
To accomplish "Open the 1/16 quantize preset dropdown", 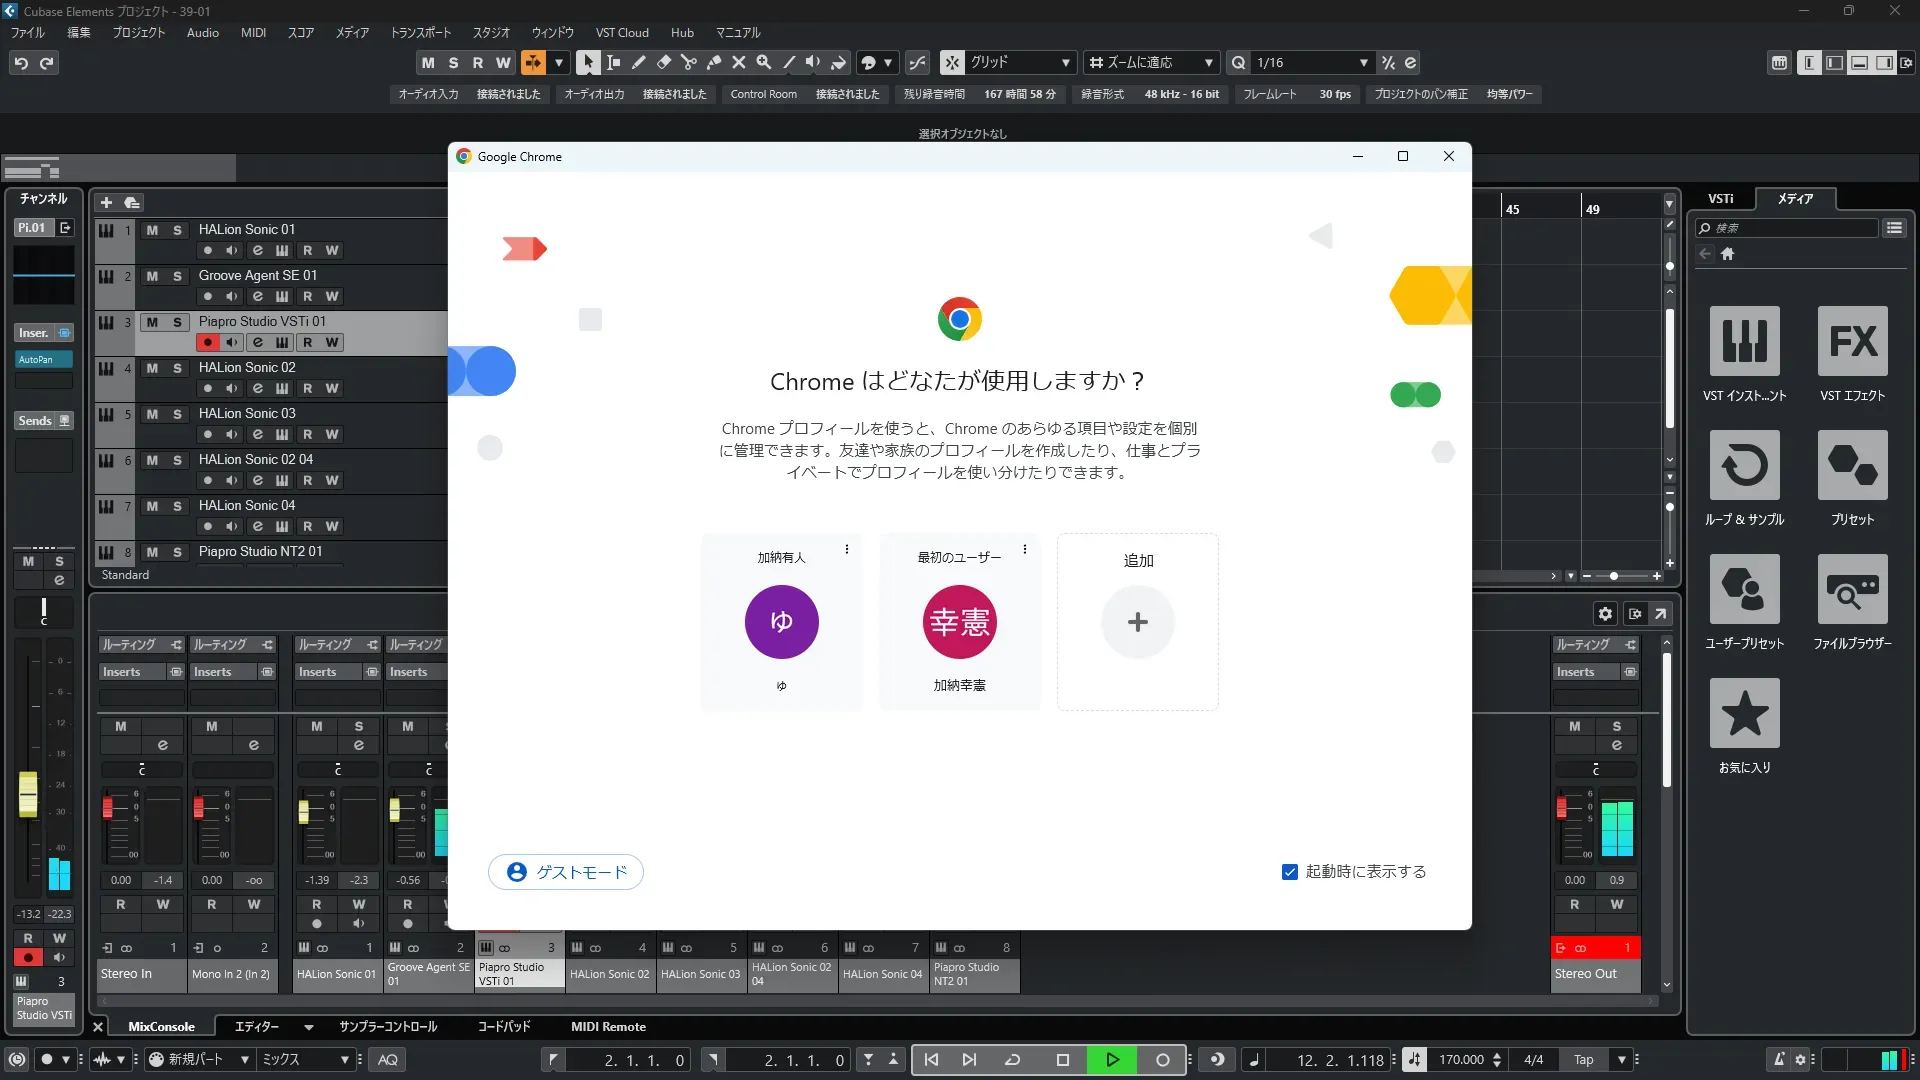I will click(1363, 62).
